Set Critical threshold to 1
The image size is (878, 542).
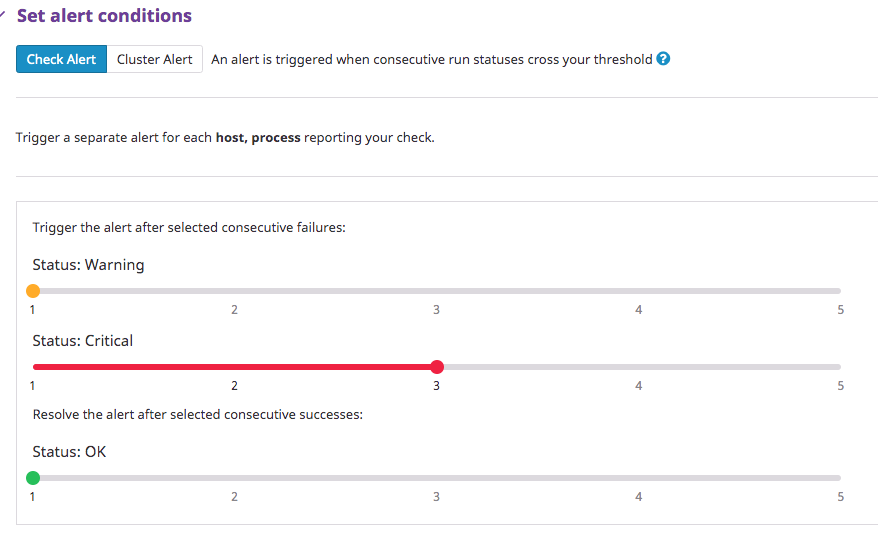33,367
